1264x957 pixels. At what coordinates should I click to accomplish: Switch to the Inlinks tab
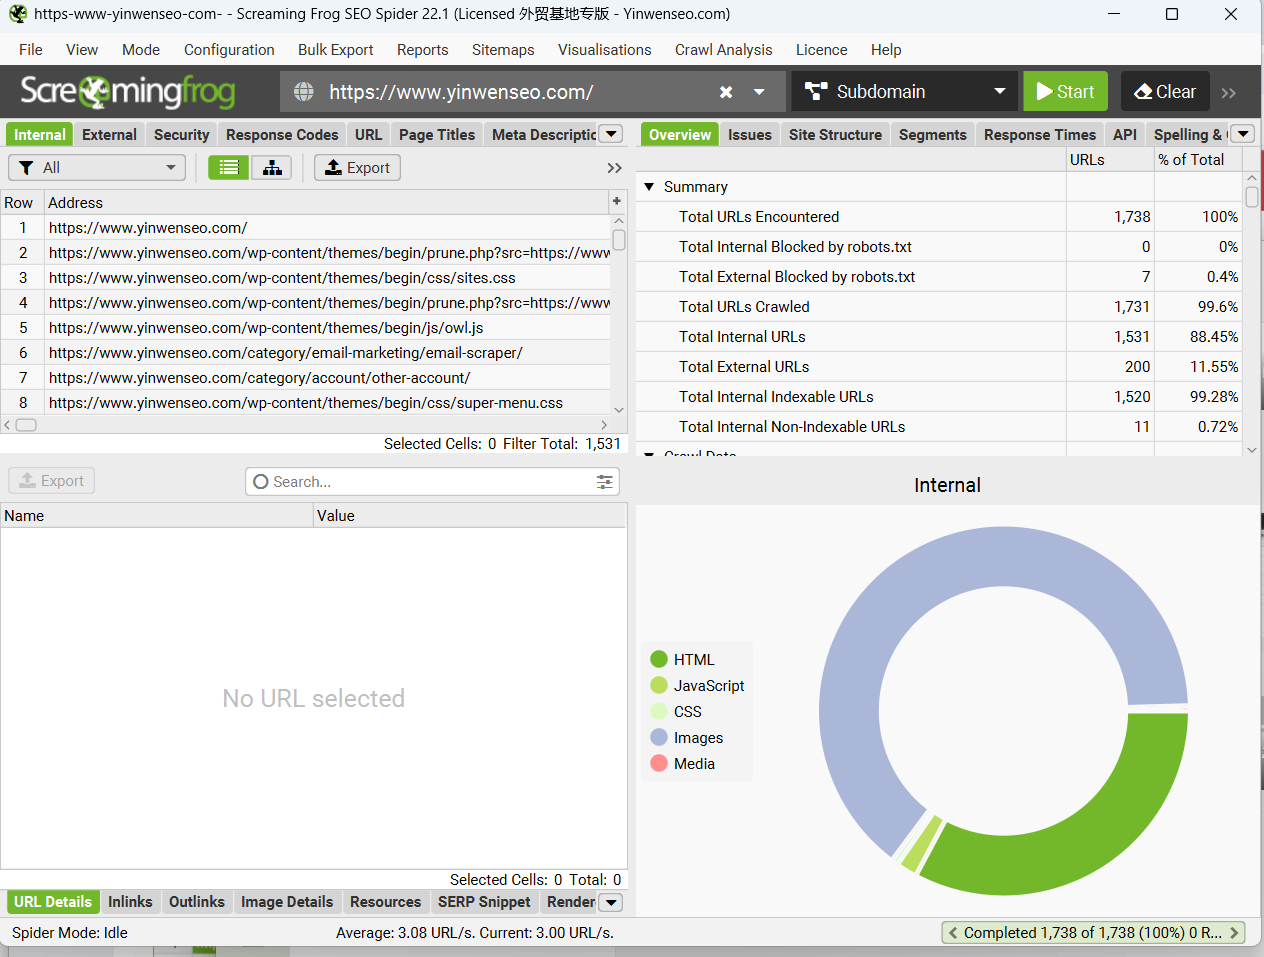(x=130, y=902)
